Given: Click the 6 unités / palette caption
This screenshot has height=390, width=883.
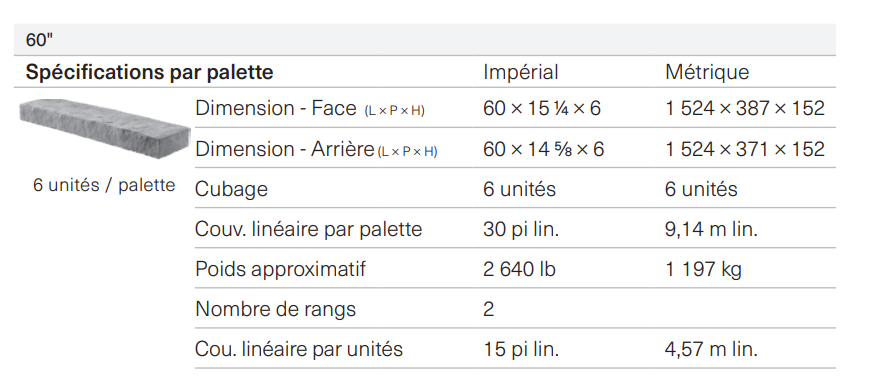Looking at the screenshot, I should (104, 185).
